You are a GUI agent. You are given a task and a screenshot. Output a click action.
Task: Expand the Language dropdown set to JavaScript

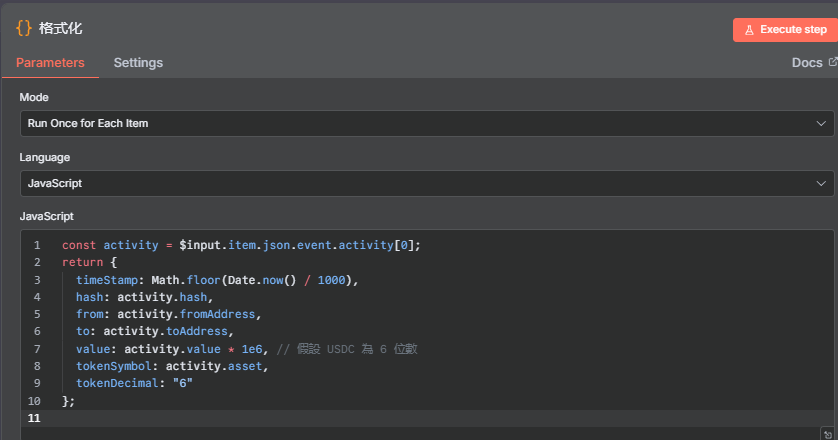pos(427,183)
